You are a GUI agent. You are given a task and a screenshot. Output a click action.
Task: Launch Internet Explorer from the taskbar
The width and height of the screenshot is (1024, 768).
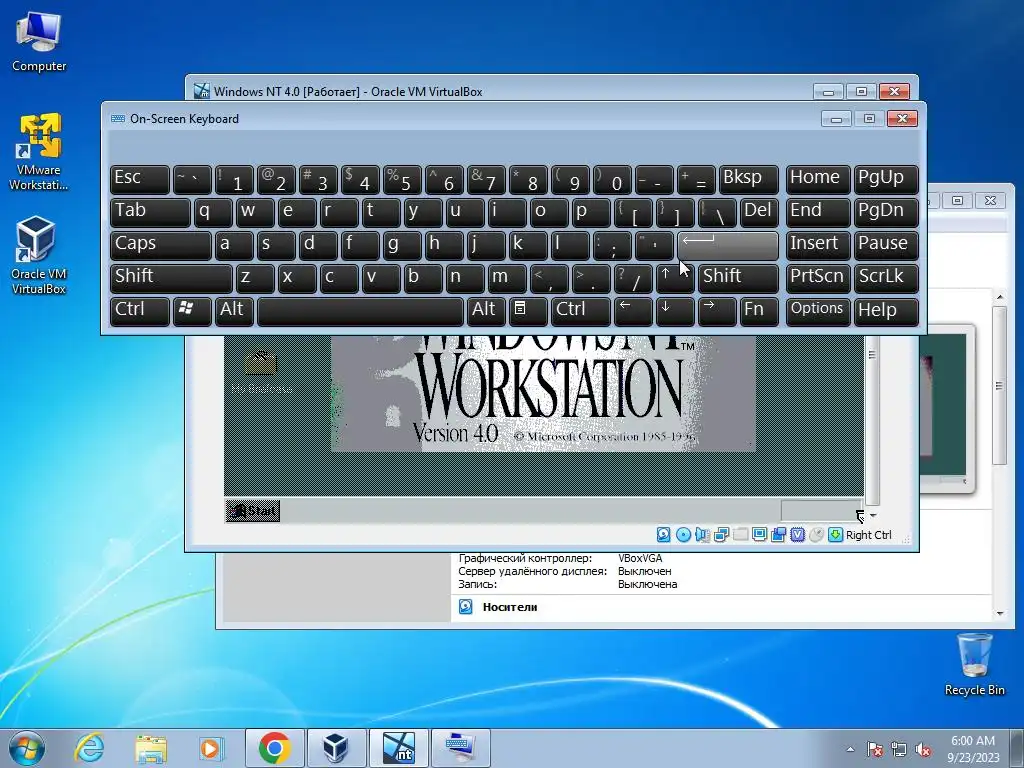click(x=89, y=748)
